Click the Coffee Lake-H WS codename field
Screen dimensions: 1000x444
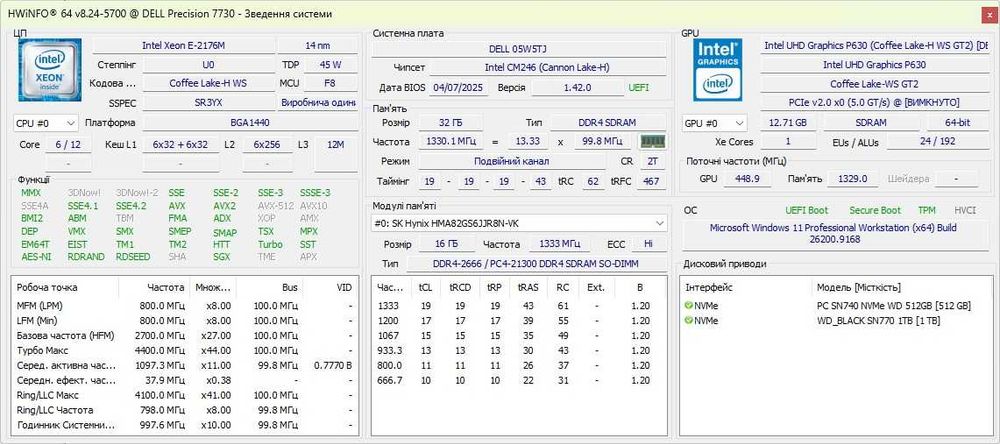[208, 83]
